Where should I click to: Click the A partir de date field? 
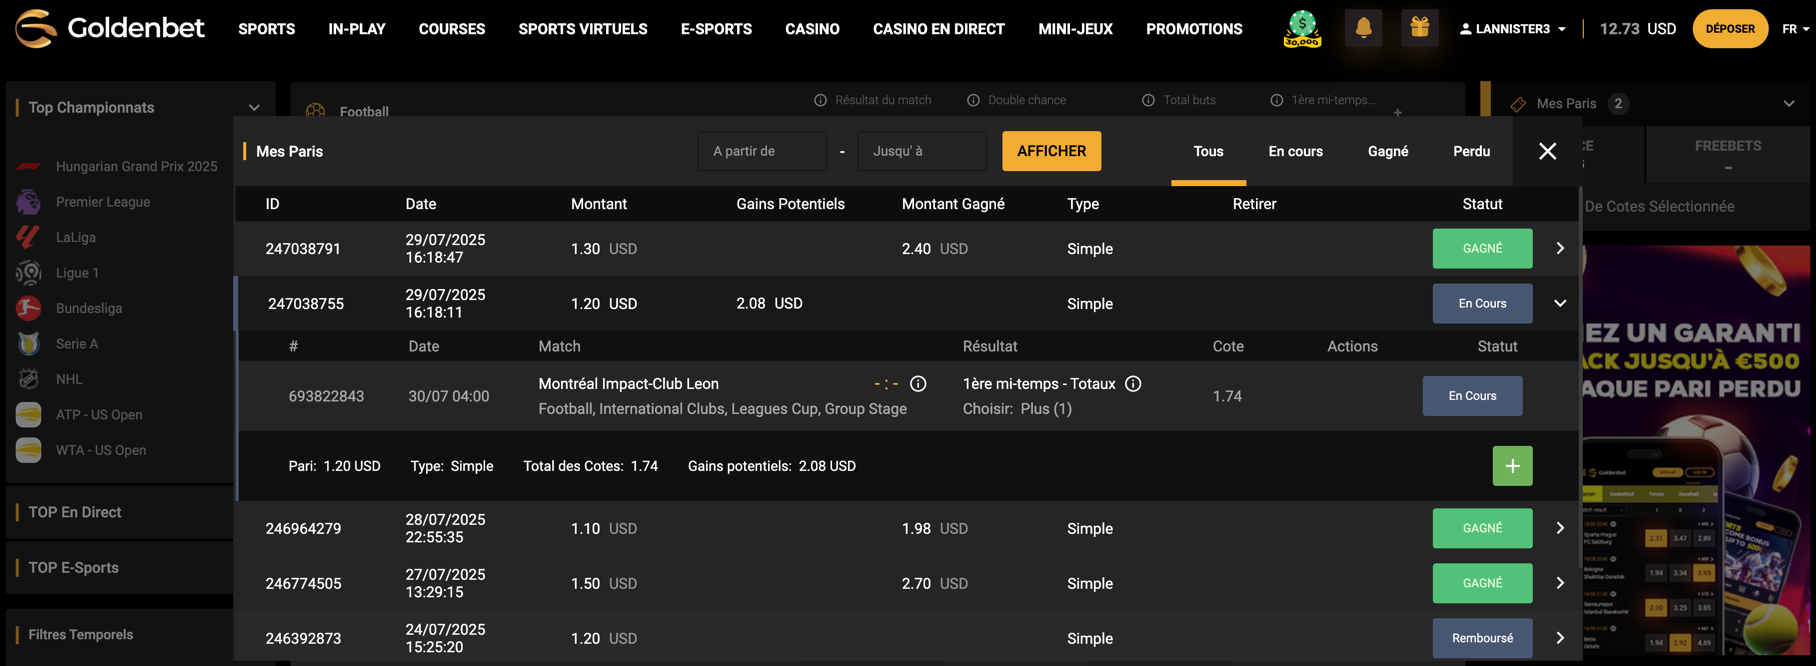[x=762, y=151]
